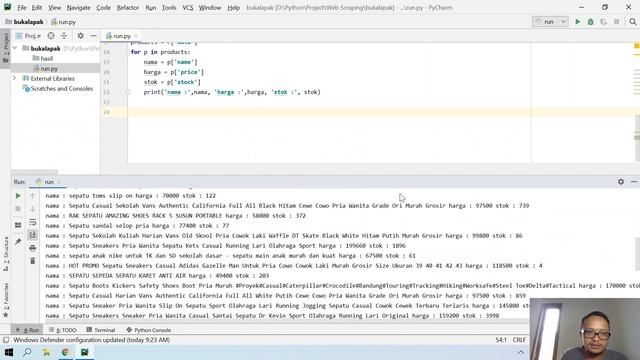Click the 54:1 cursor position indicator
Viewport: 640px width, 360px height.
[x=501, y=340]
